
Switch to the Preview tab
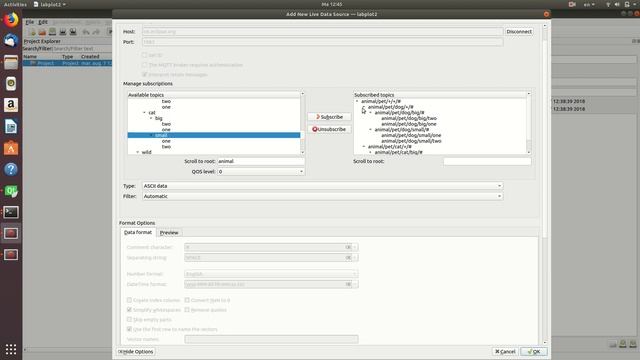pos(169,233)
